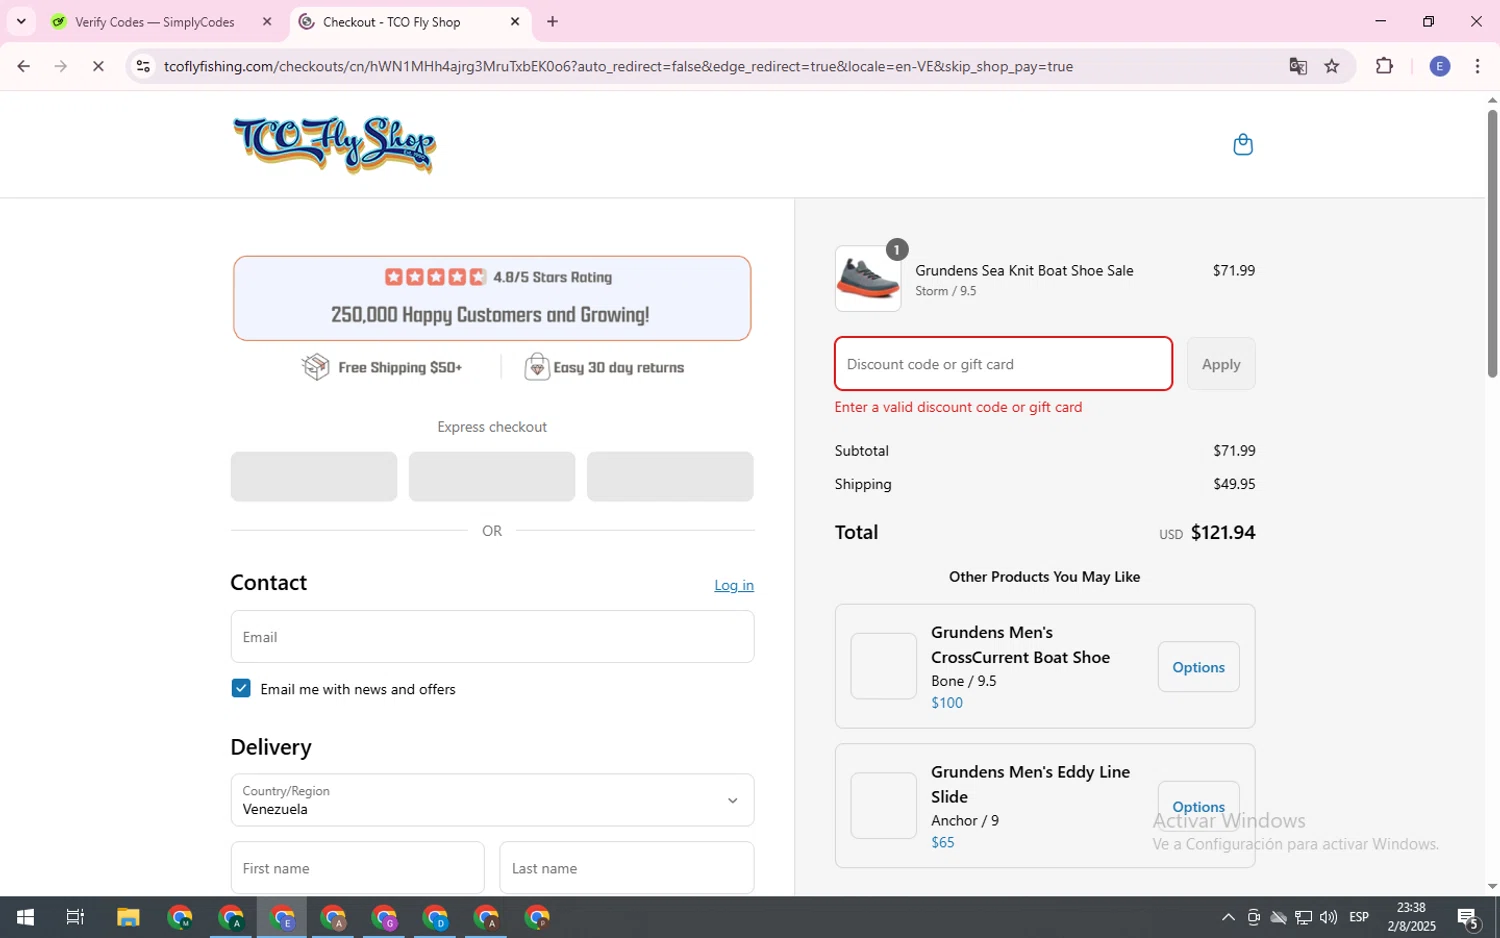Viewport: 1500px width, 938px height.
Task: Click the TCO Fly Shop logo
Action: 334,145
